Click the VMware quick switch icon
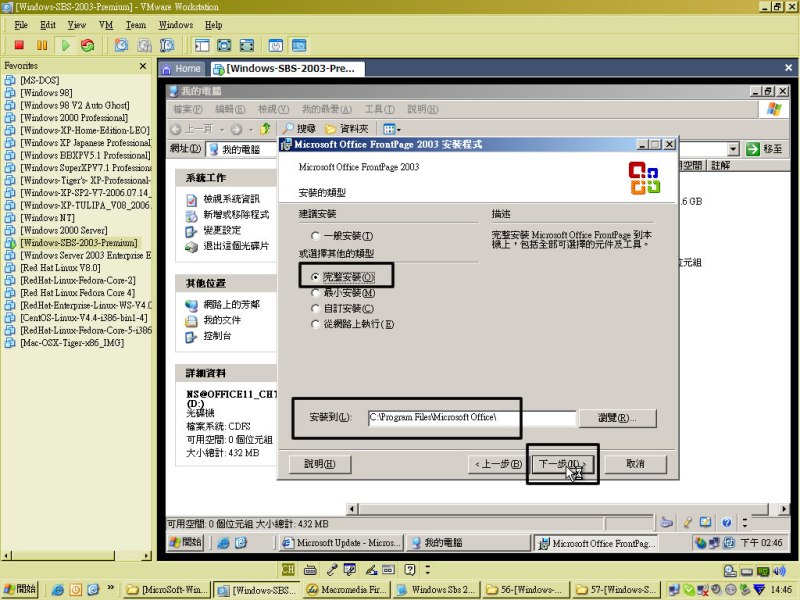 [247, 45]
